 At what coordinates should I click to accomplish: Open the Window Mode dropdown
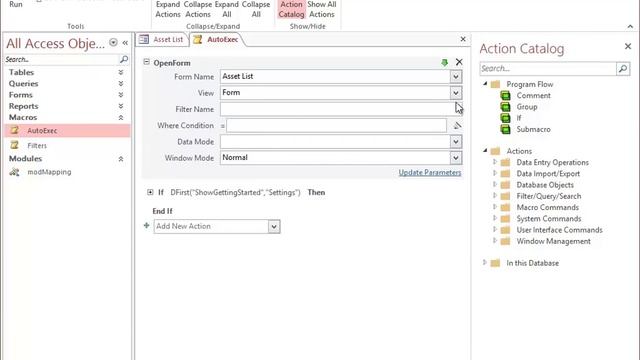pyautogui.click(x=456, y=158)
